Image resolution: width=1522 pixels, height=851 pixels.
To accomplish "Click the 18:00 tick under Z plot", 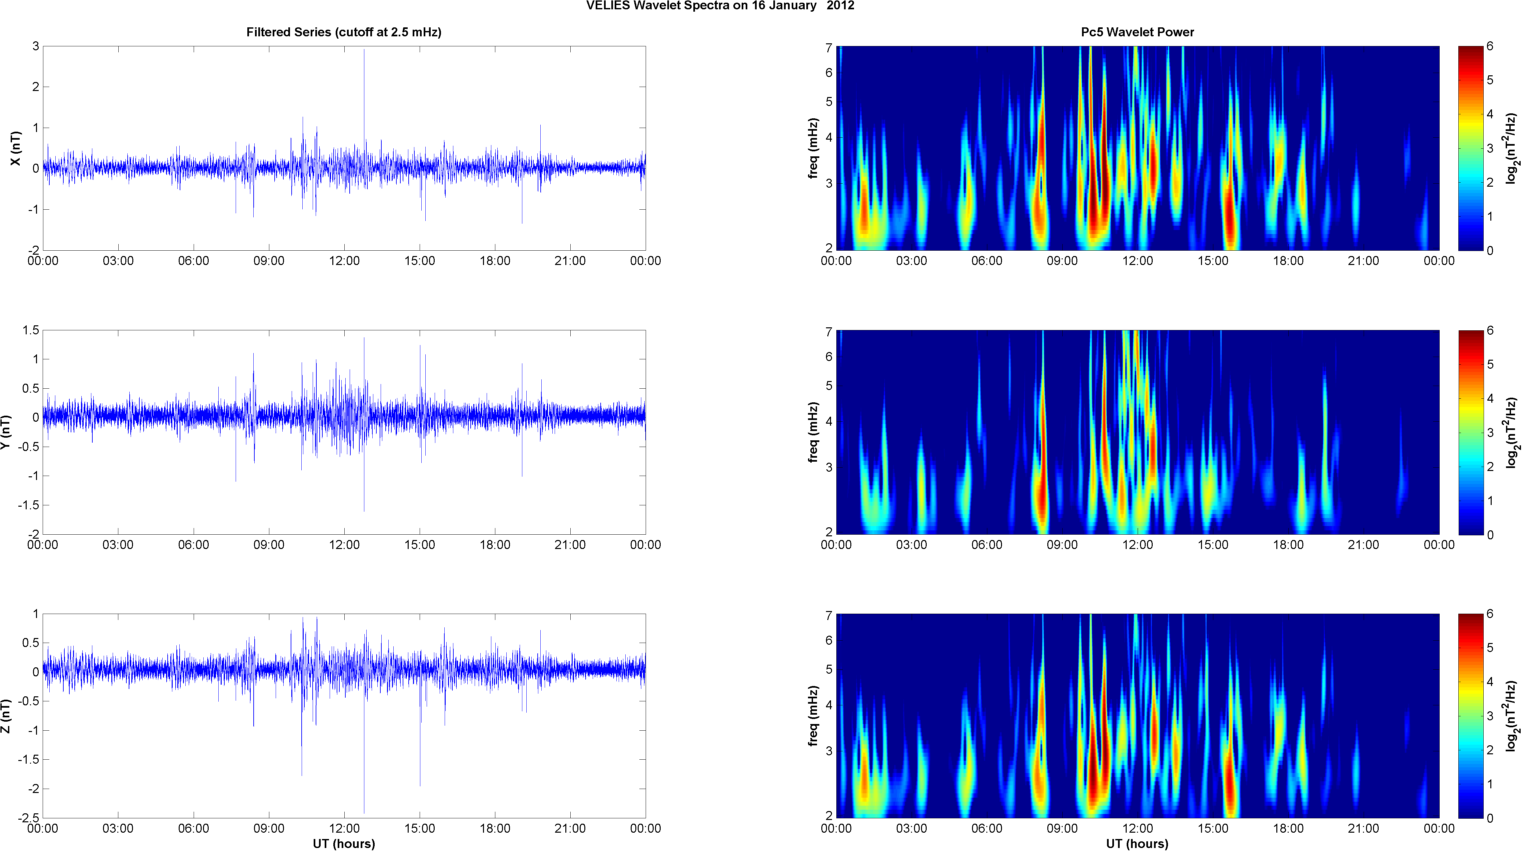I will pos(495,828).
